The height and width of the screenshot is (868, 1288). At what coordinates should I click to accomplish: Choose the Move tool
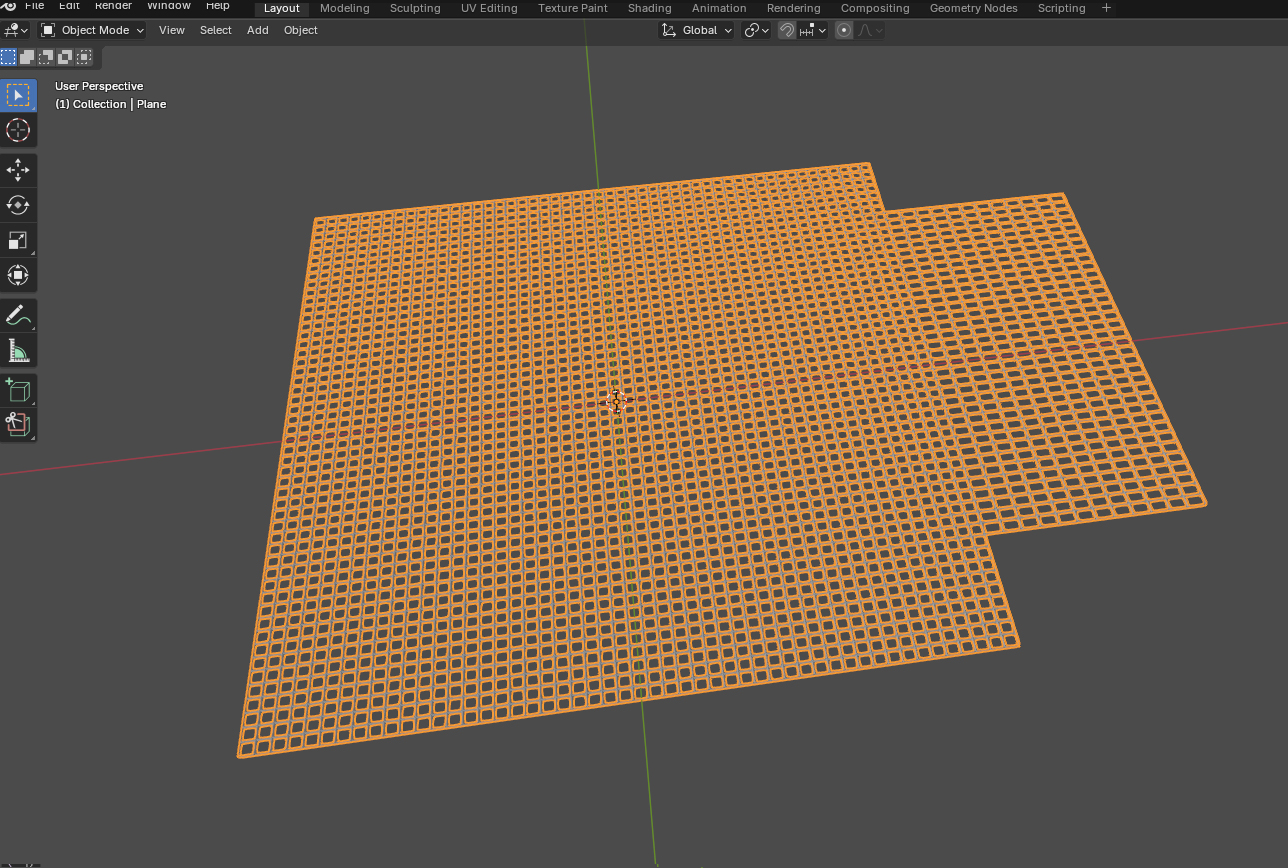click(x=18, y=171)
